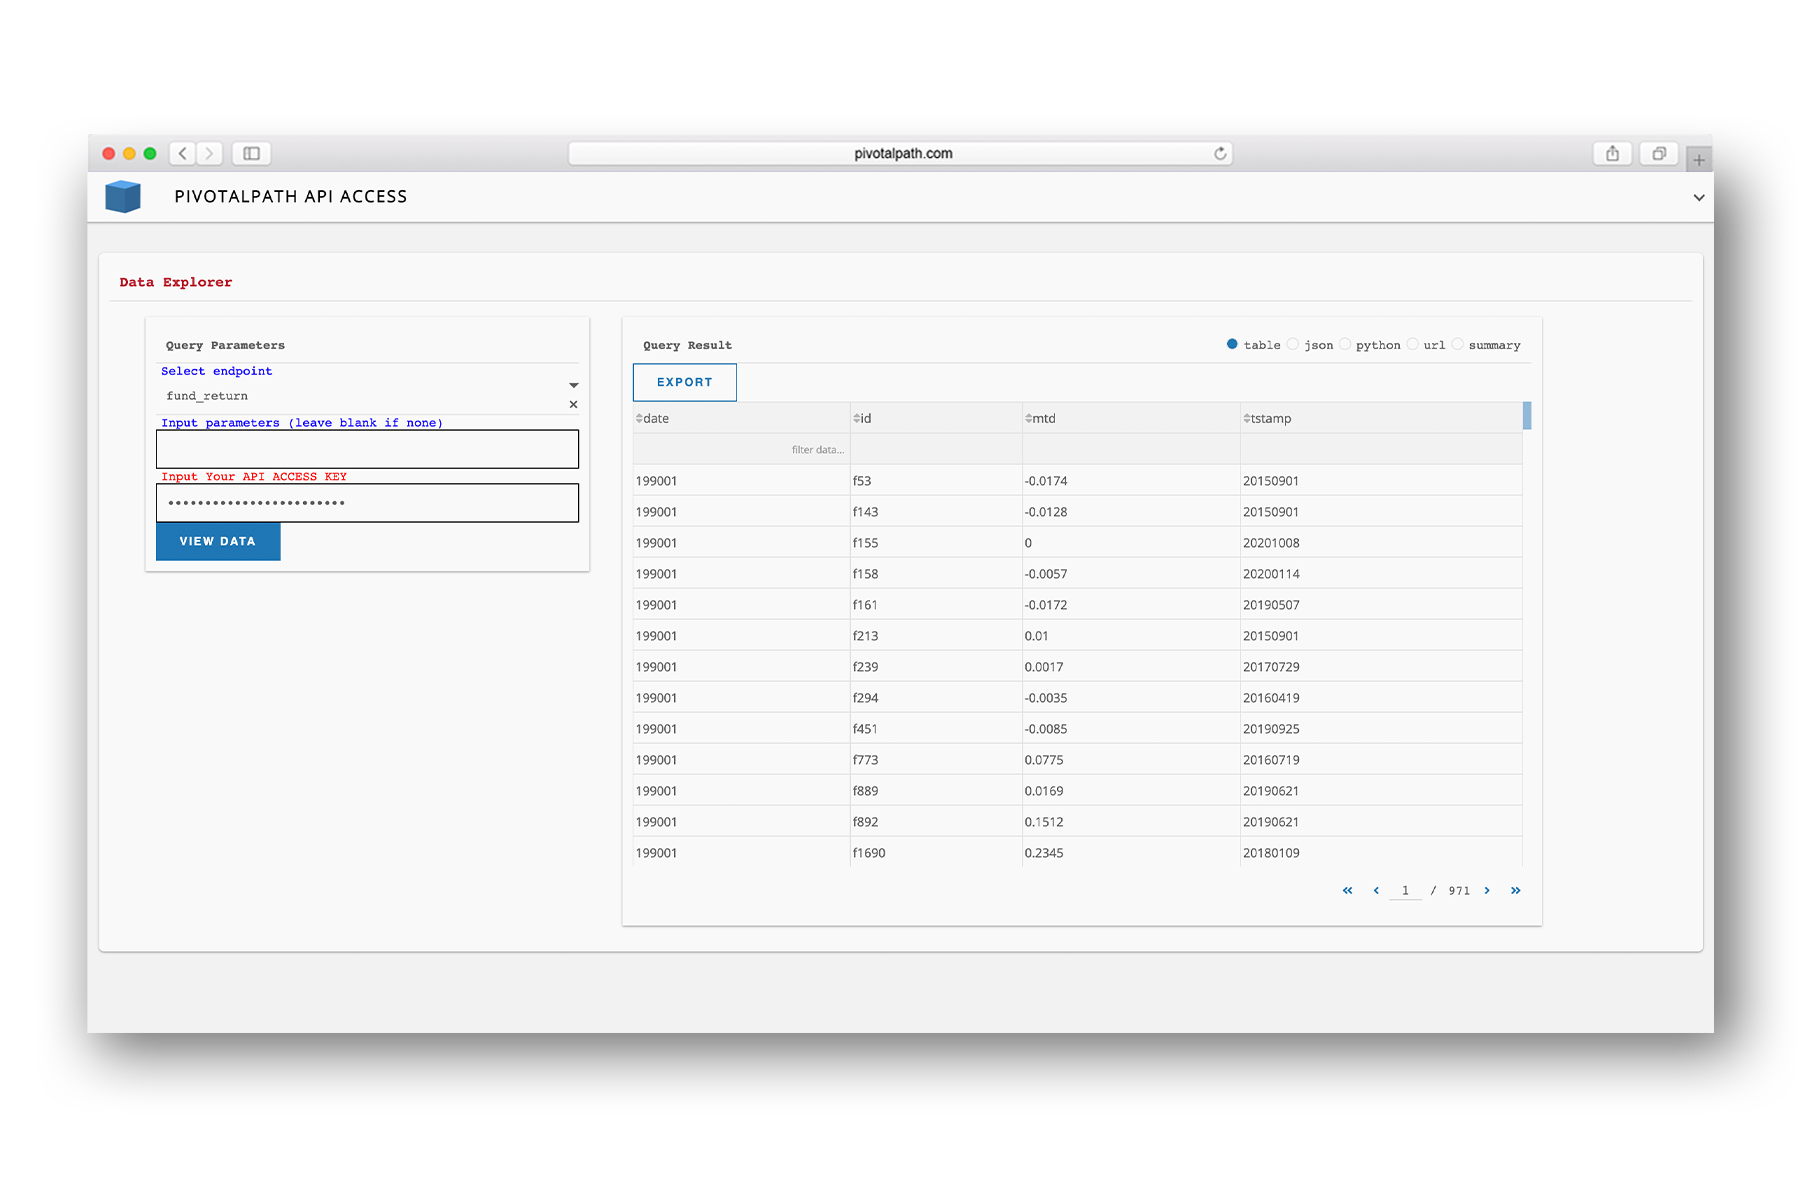The width and height of the screenshot is (1800, 1200).
Task: Clear the fund_return endpoint selection
Action: tap(573, 405)
